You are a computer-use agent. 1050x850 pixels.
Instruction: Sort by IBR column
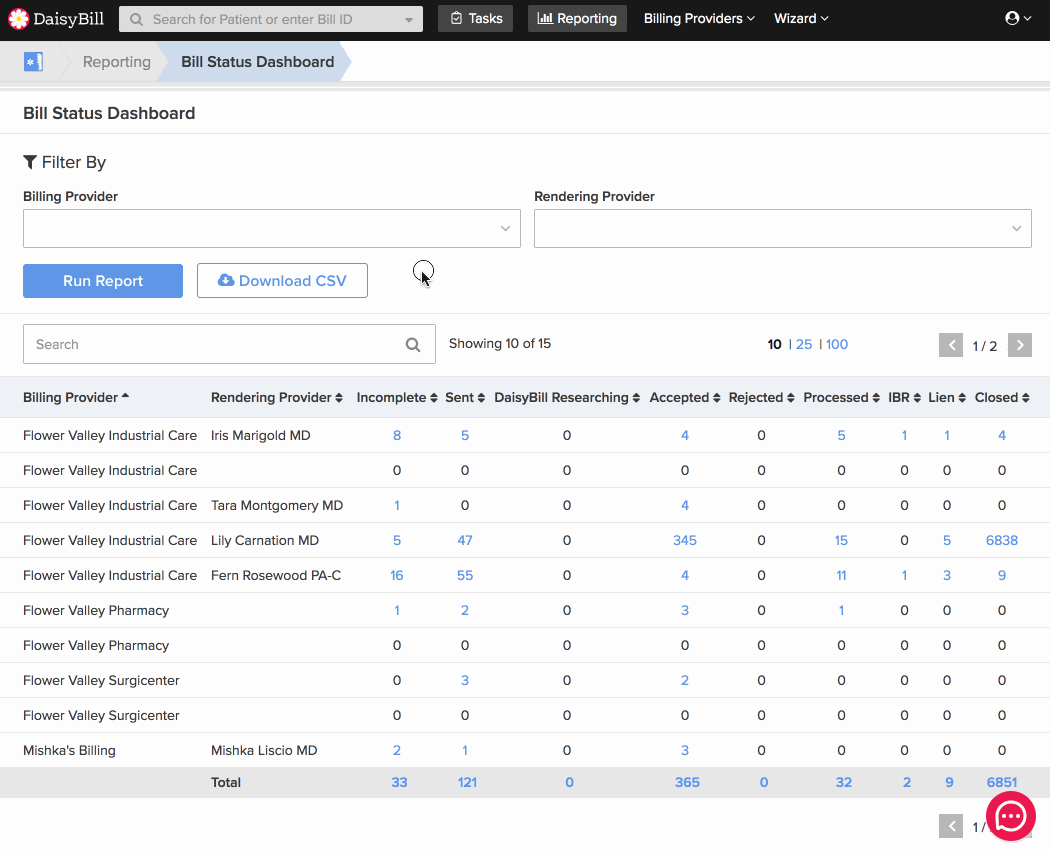click(904, 397)
